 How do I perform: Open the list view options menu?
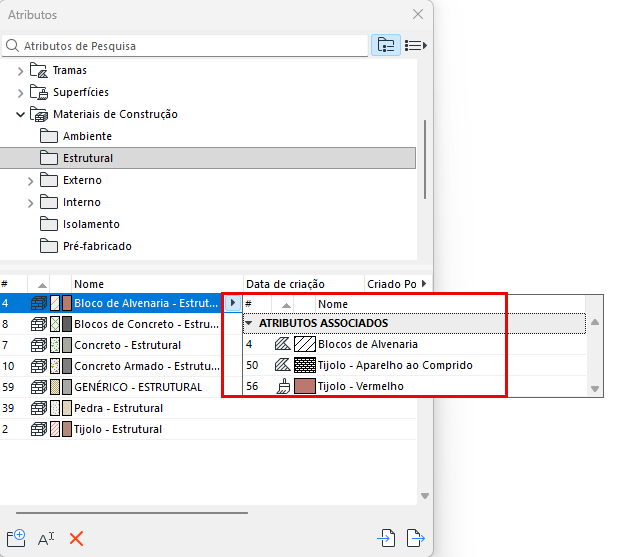pos(416,45)
